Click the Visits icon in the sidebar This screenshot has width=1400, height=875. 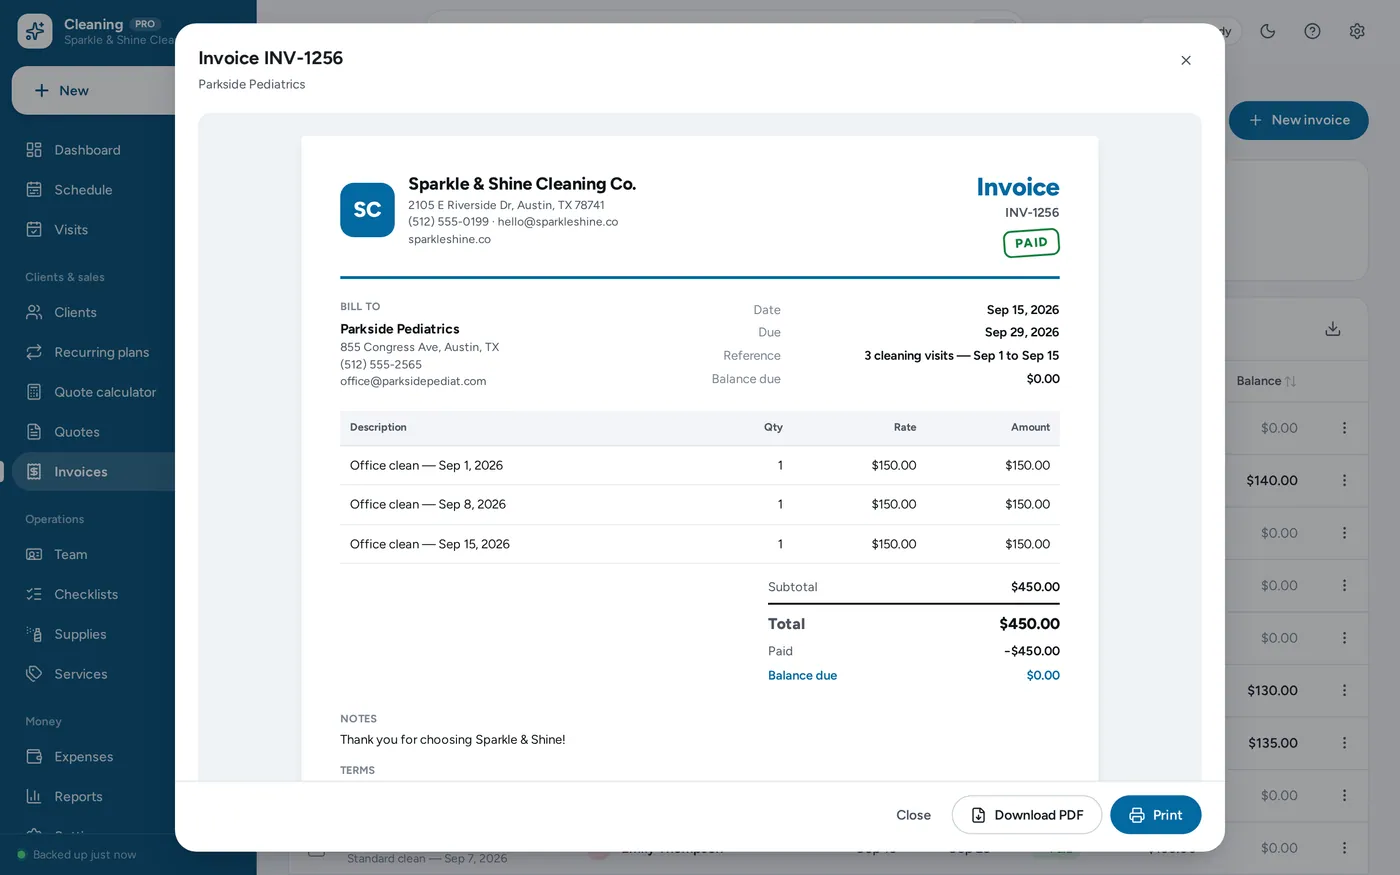(x=34, y=230)
